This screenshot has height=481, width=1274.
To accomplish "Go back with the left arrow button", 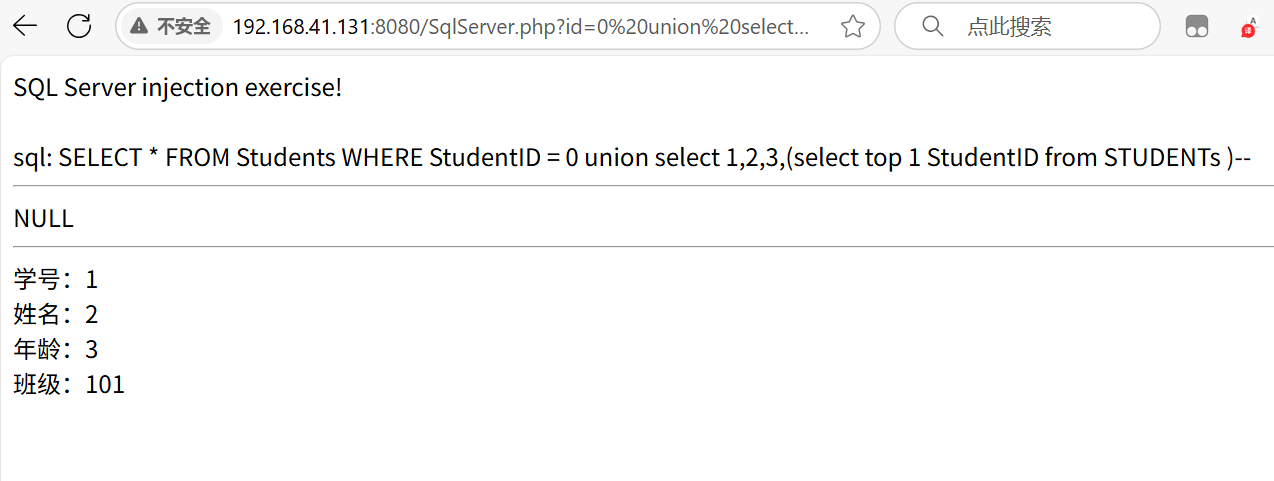I will coord(25,27).
